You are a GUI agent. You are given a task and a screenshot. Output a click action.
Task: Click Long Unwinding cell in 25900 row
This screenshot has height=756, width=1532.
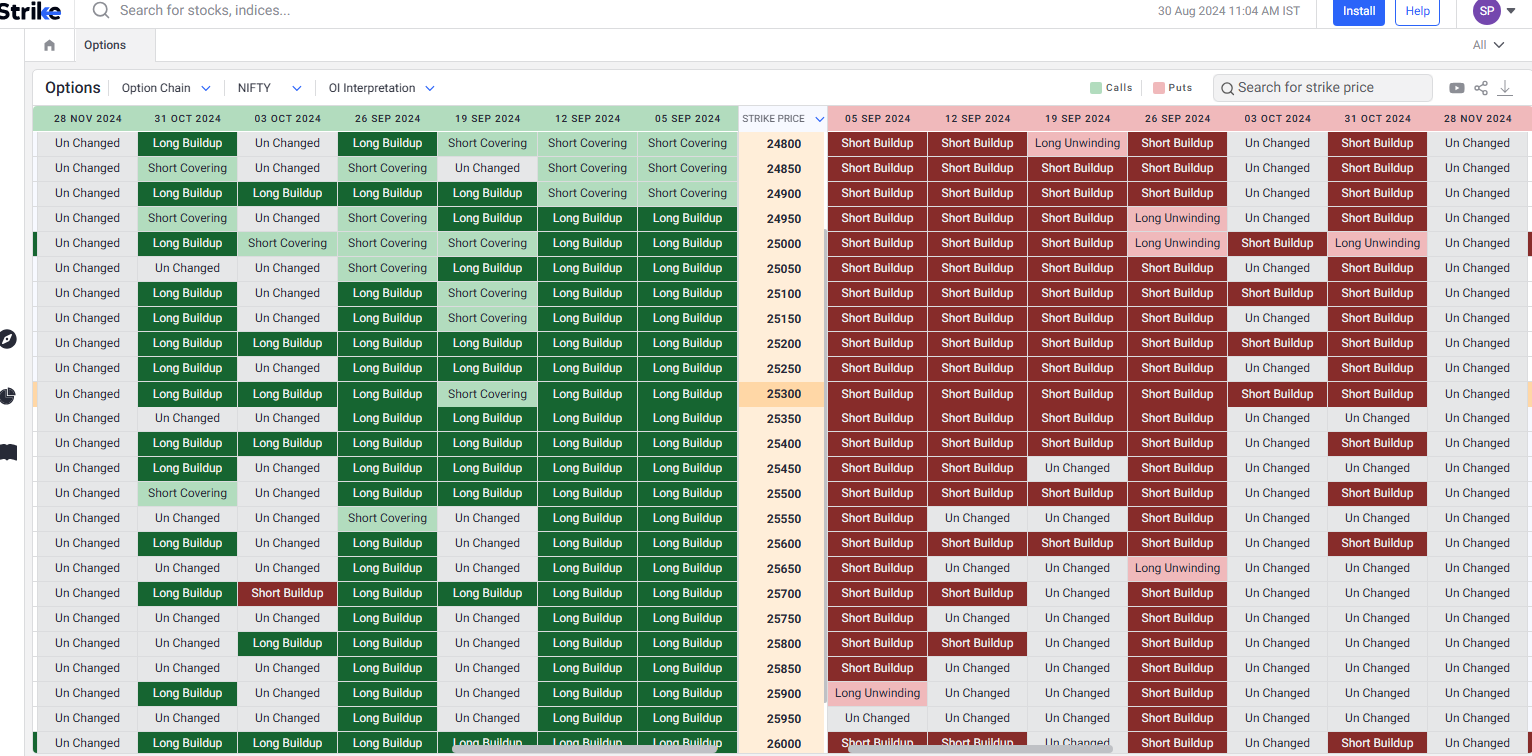[877, 693]
